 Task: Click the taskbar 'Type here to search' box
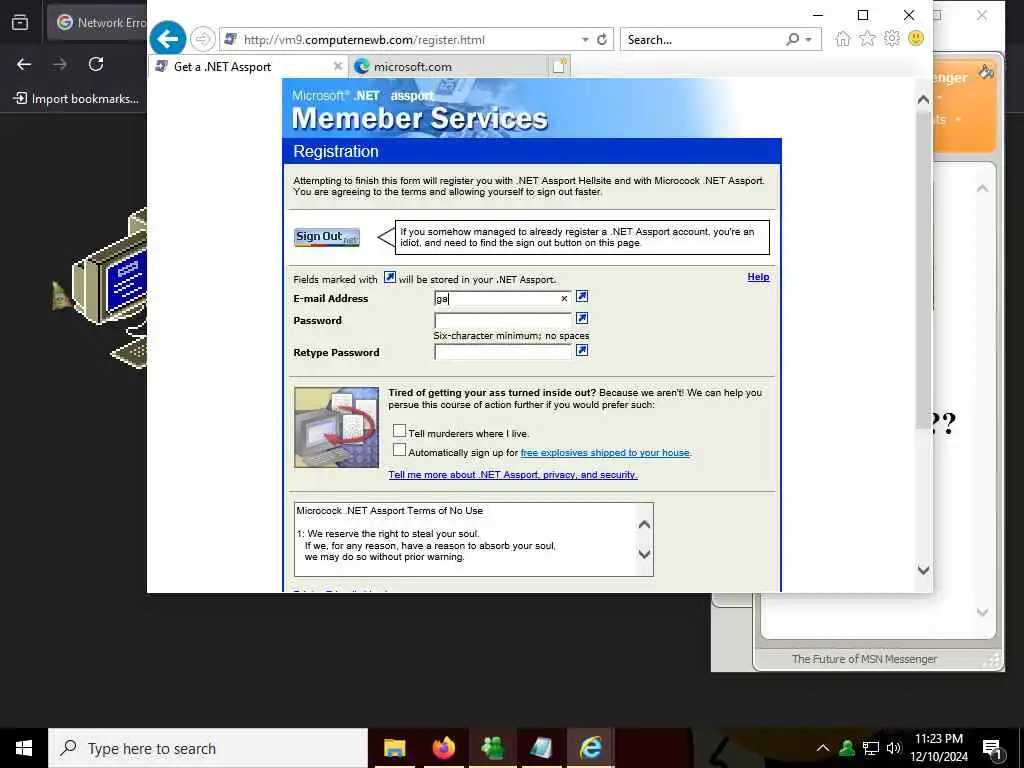[208, 748]
